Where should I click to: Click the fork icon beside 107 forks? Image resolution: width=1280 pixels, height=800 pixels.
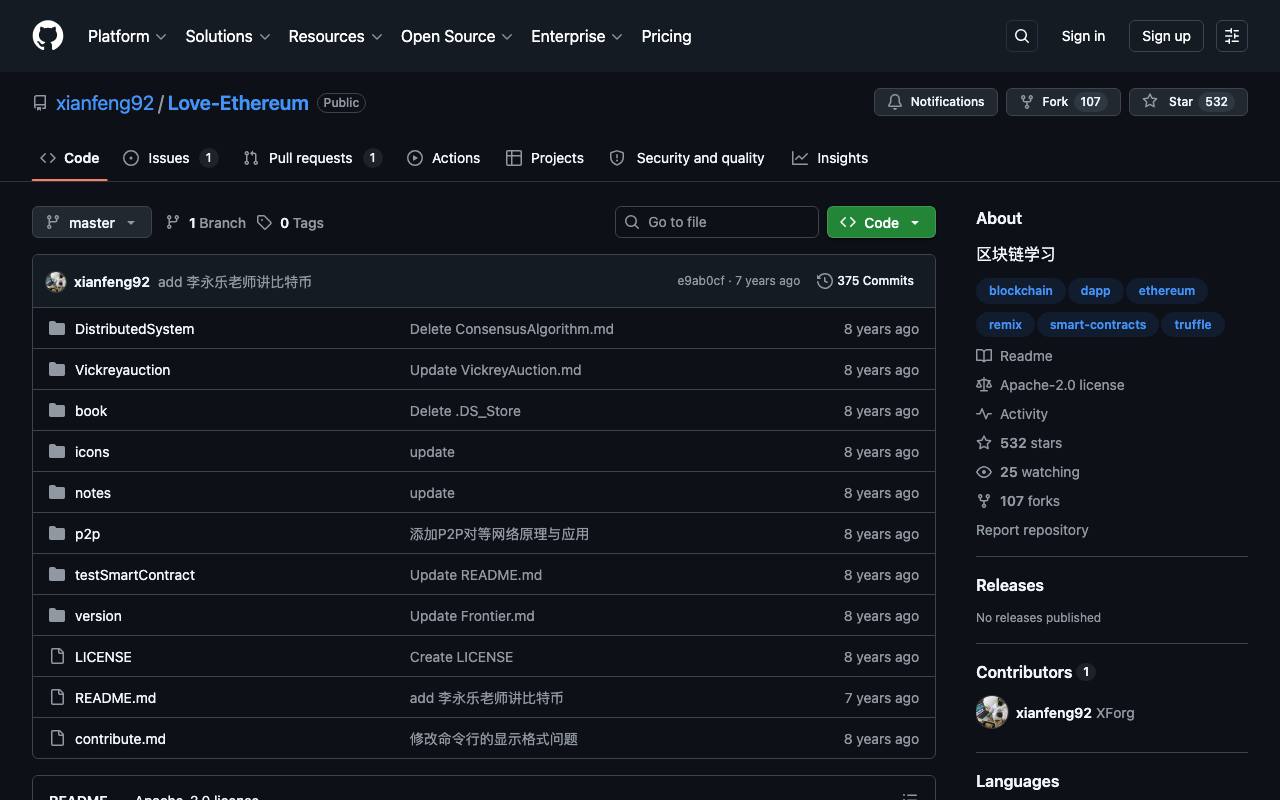click(x=984, y=501)
